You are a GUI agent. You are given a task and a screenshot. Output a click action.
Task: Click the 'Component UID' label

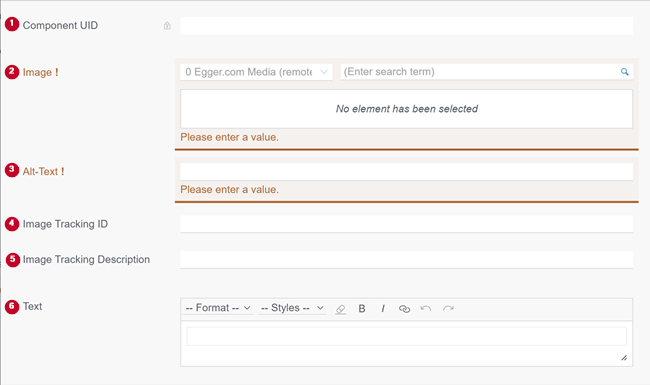point(60,25)
